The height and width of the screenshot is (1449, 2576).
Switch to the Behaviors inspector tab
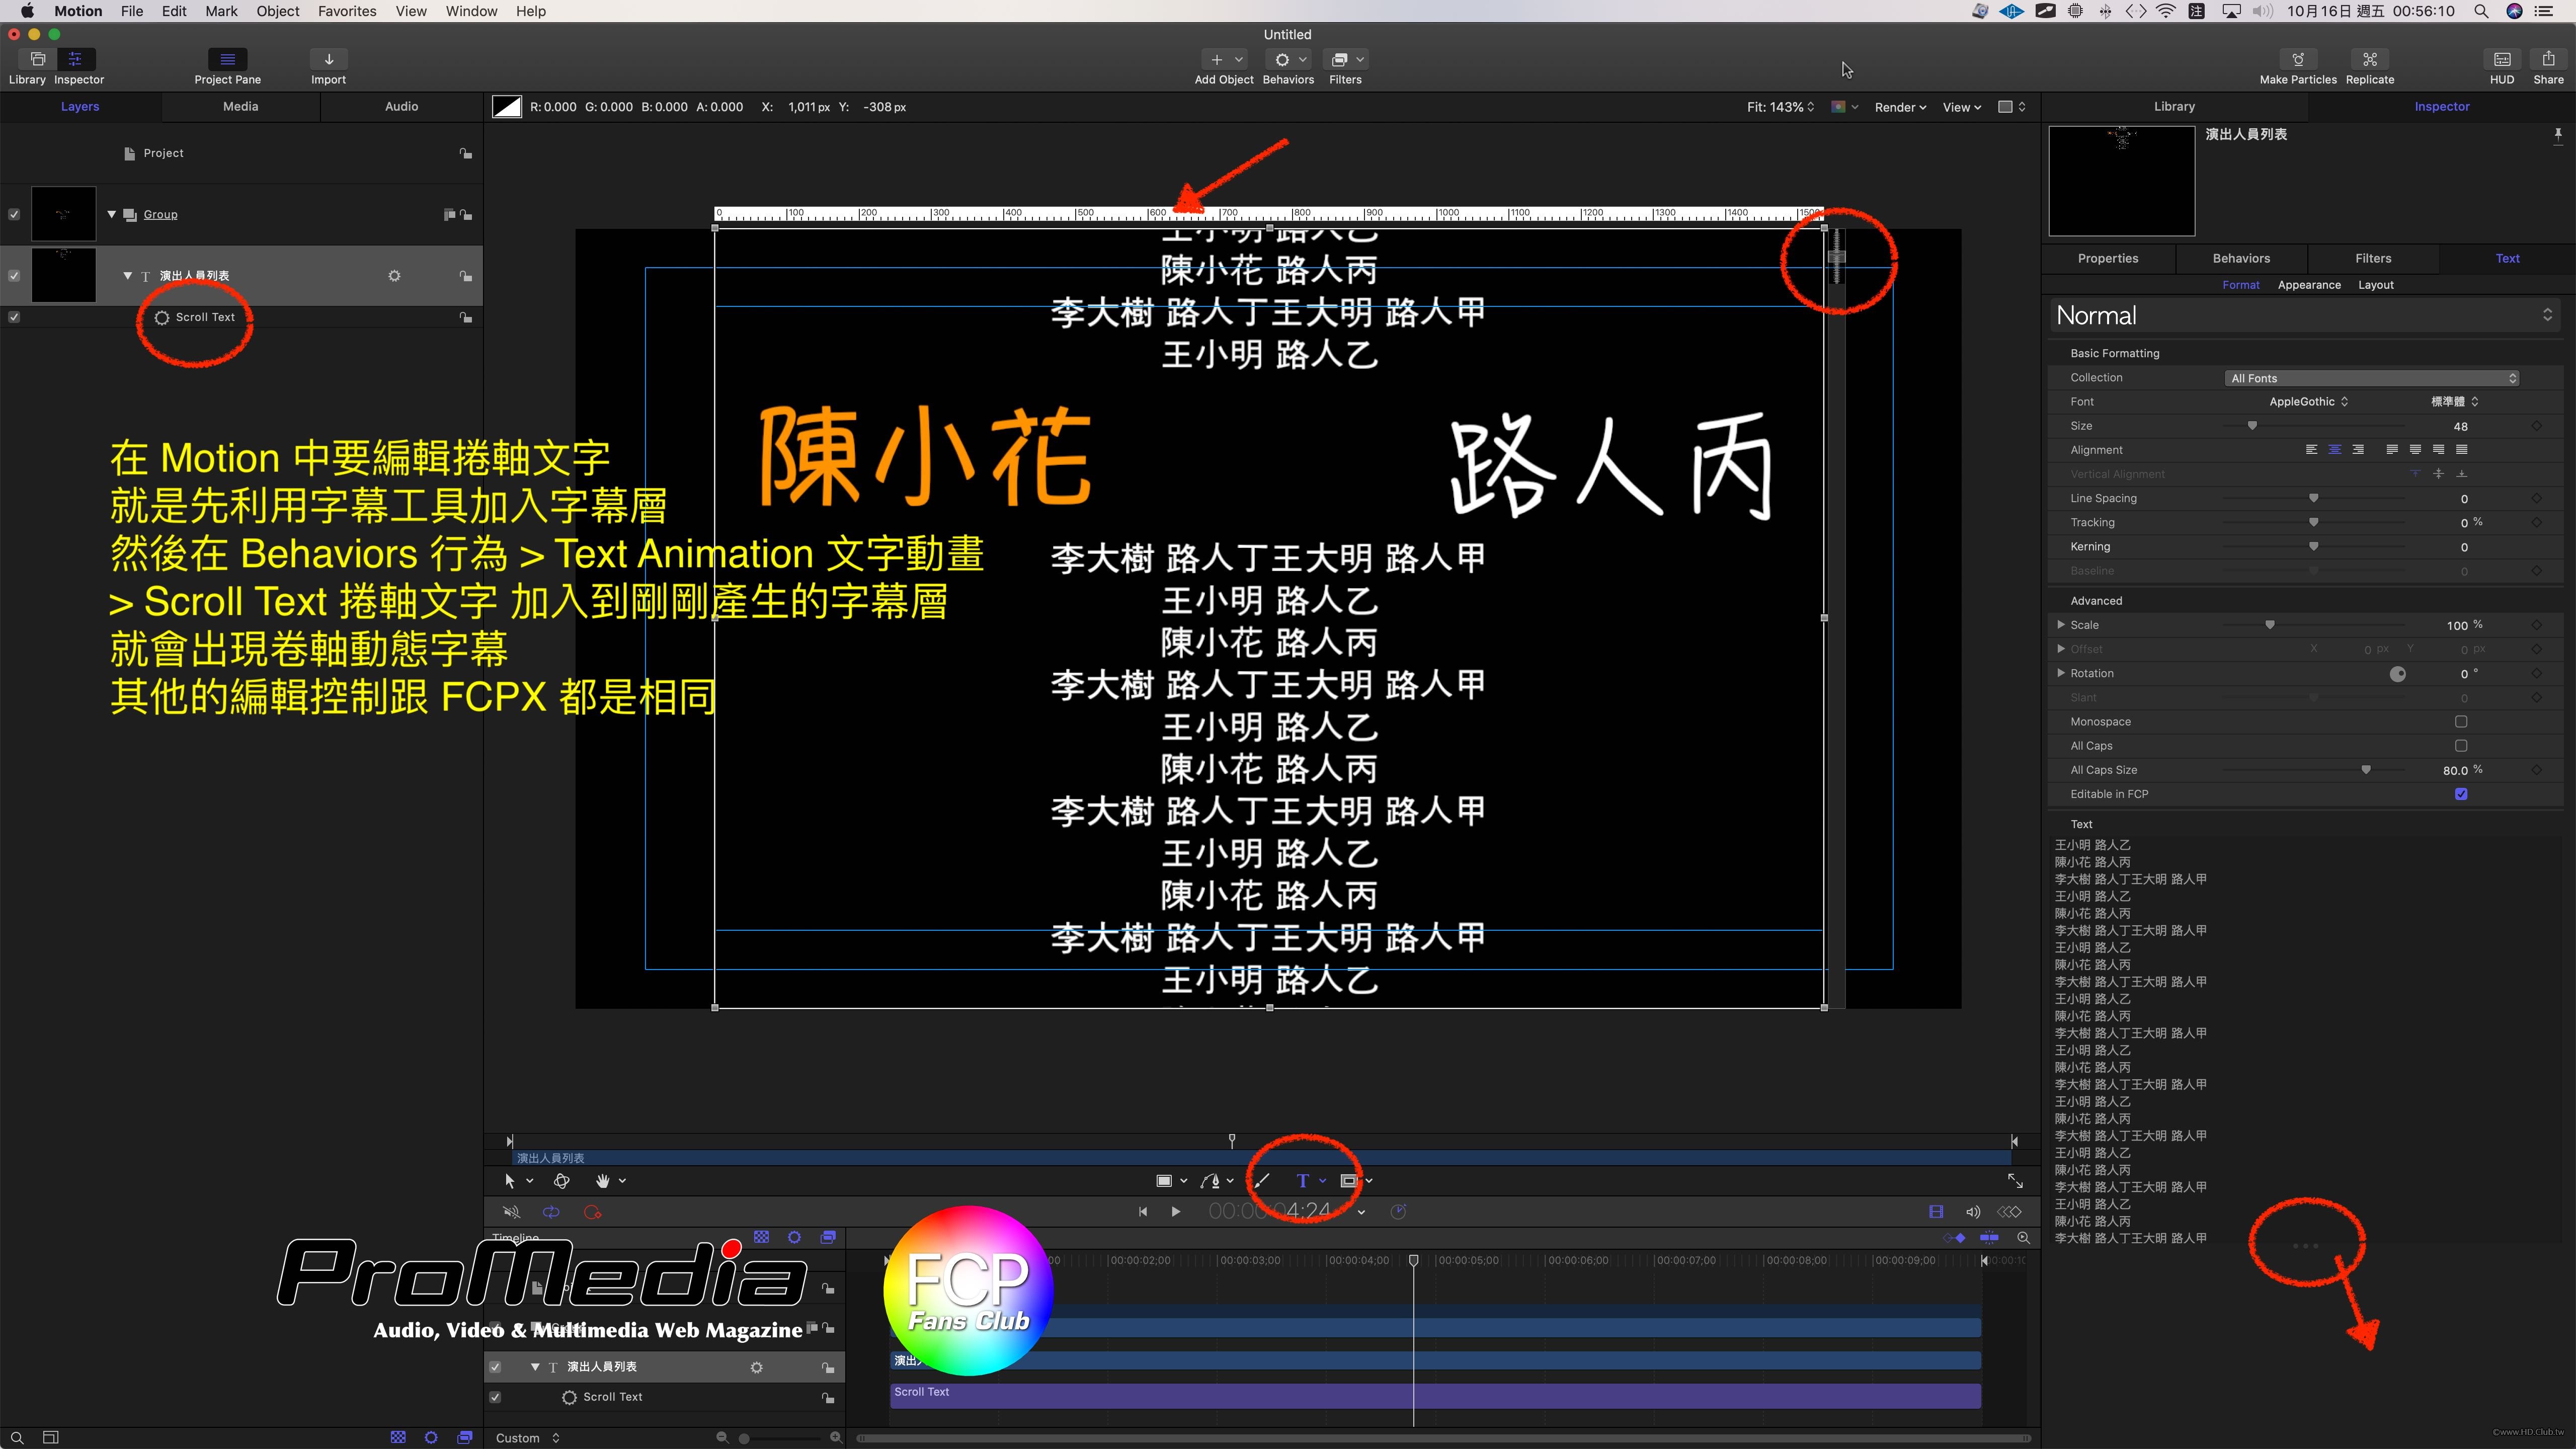tap(2241, 258)
